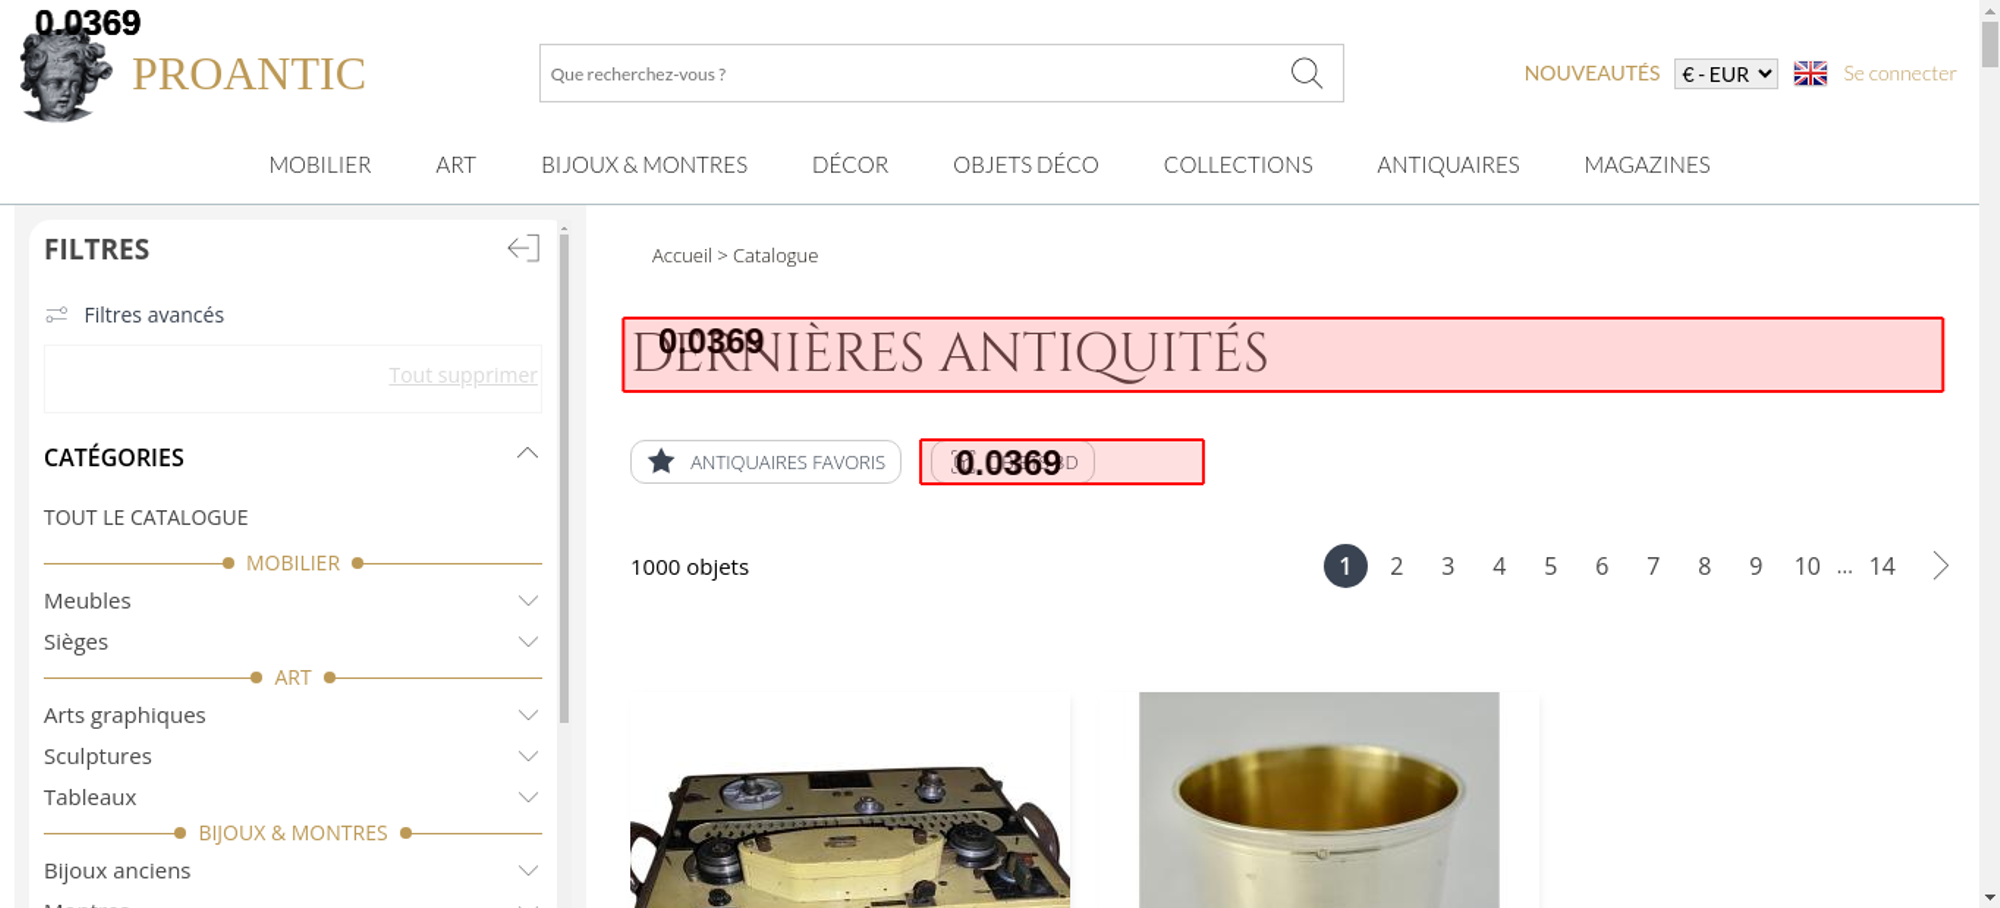Switch language via UK flag icon
This screenshot has width=2000, height=908.
(1810, 73)
